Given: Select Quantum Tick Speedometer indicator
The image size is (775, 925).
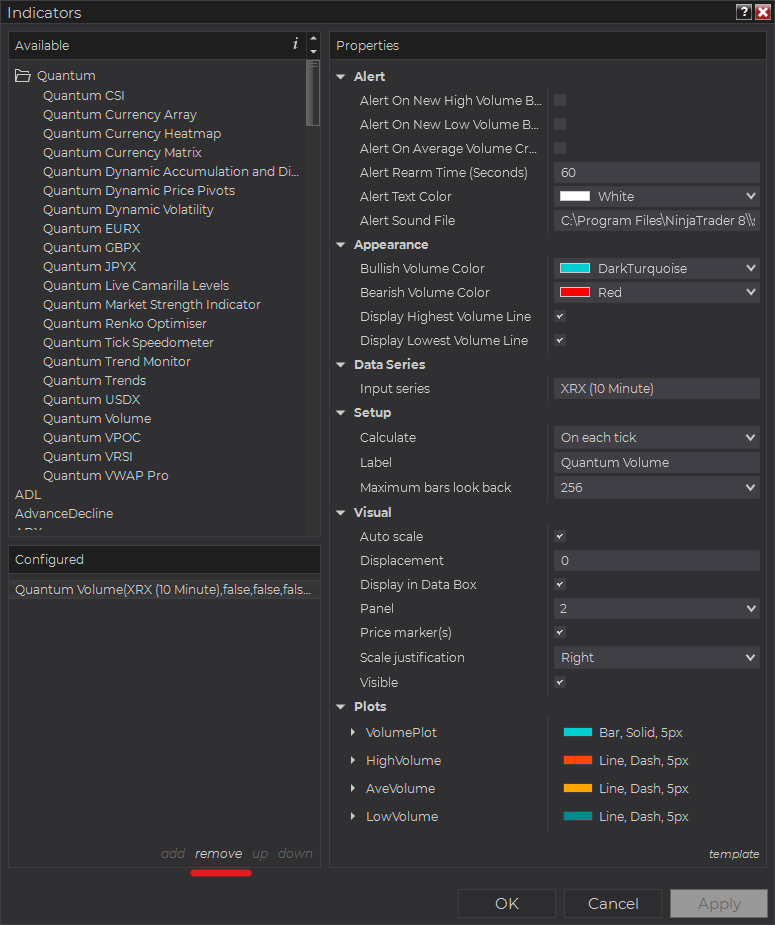Looking at the screenshot, I should 128,342.
